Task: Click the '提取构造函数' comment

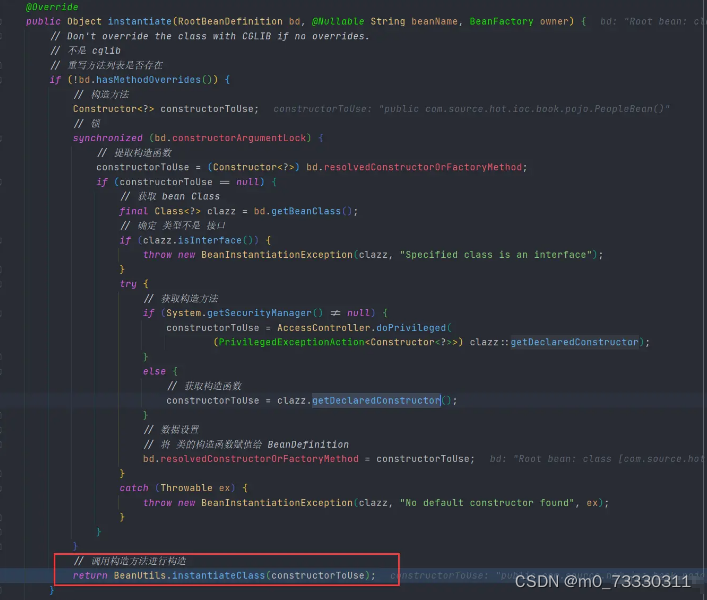Action: click(x=134, y=152)
